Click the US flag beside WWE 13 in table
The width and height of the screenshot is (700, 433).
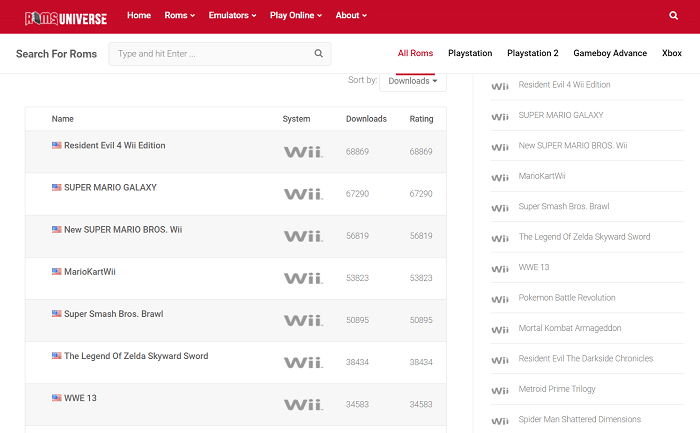click(x=57, y=398)
